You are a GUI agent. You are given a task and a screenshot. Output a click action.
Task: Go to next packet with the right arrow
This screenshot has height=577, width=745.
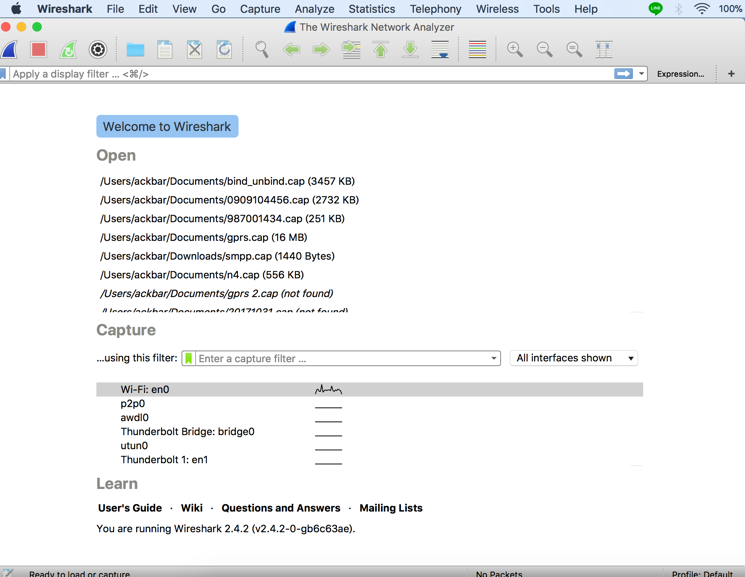321,49
